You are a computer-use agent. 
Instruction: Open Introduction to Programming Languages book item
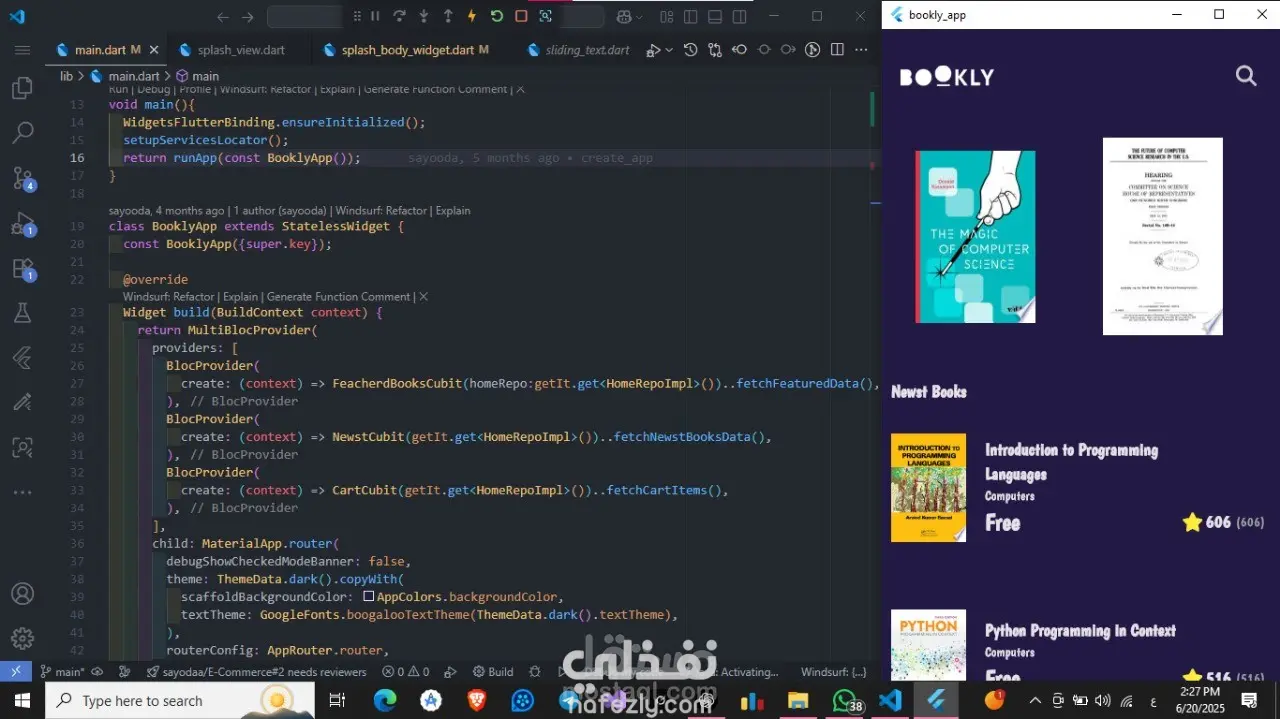[x=1076, y=487]
